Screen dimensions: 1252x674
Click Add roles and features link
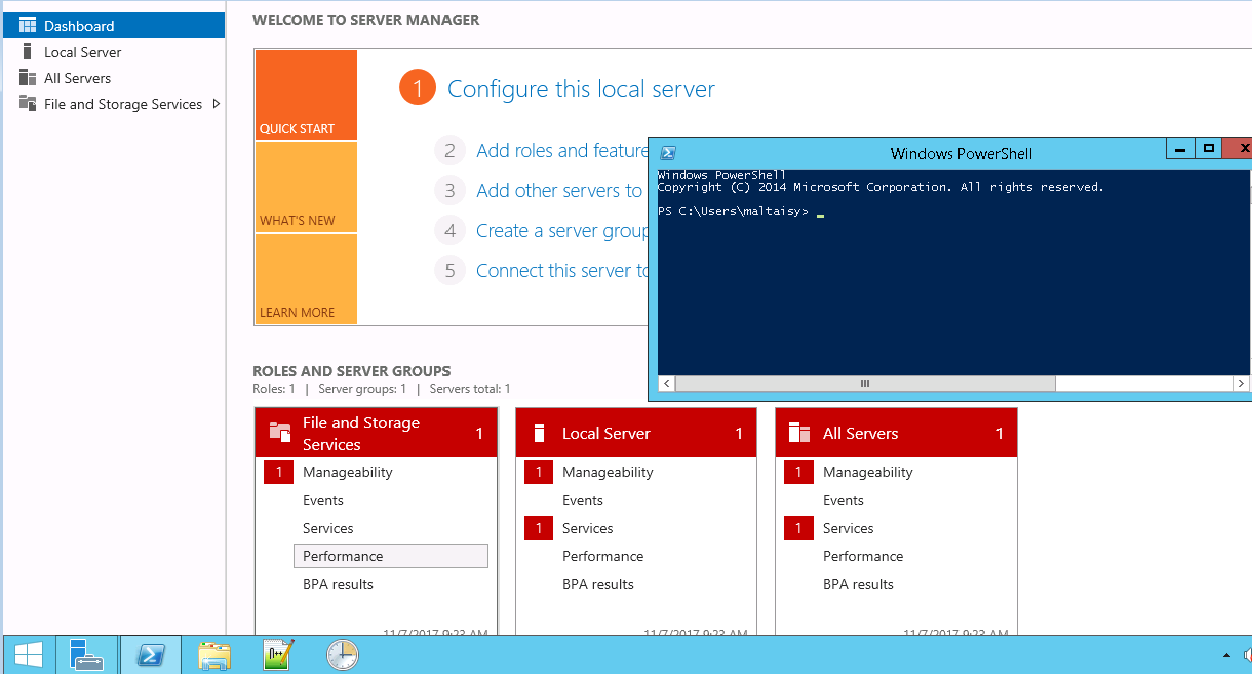(x=562, y=151)
